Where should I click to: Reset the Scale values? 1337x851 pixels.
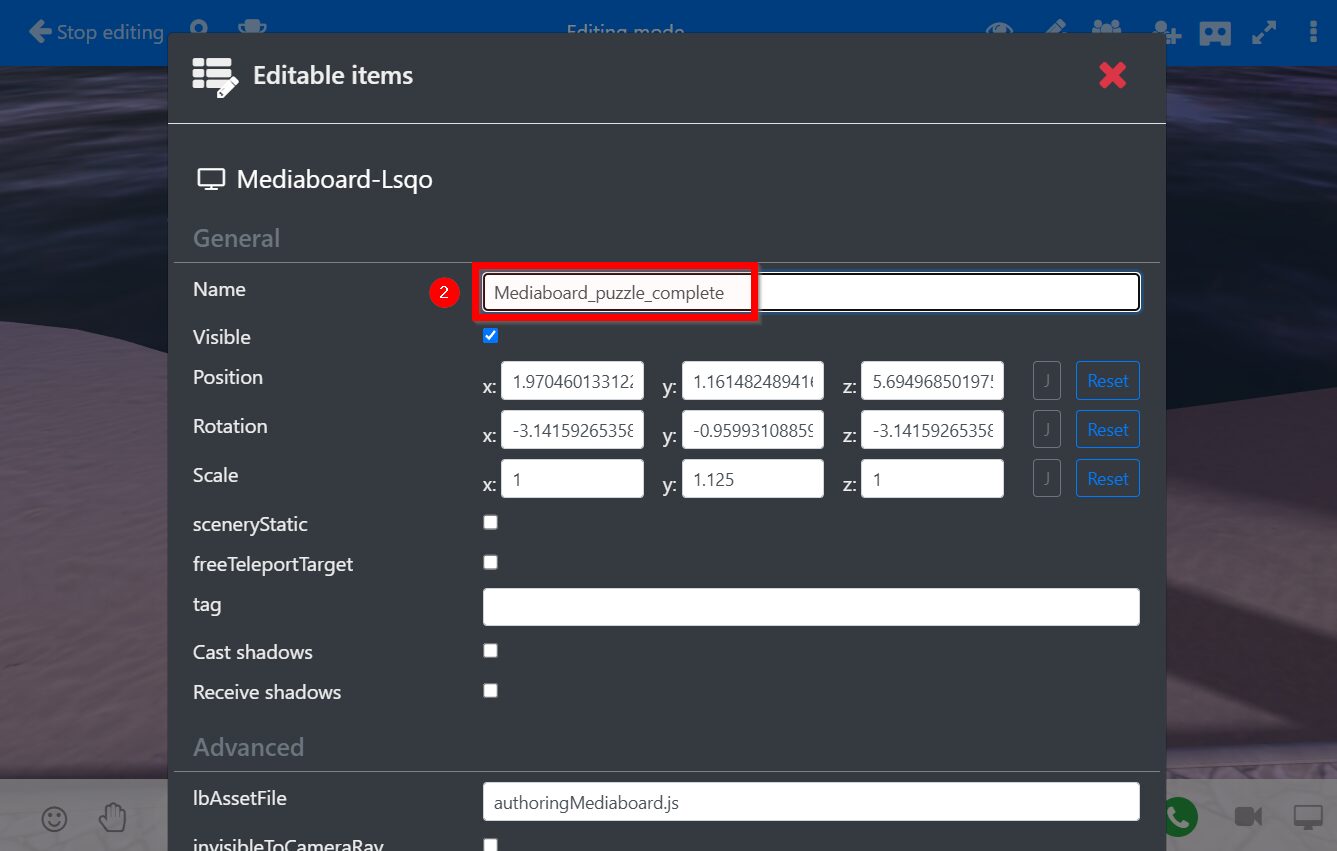point(1107,479)
